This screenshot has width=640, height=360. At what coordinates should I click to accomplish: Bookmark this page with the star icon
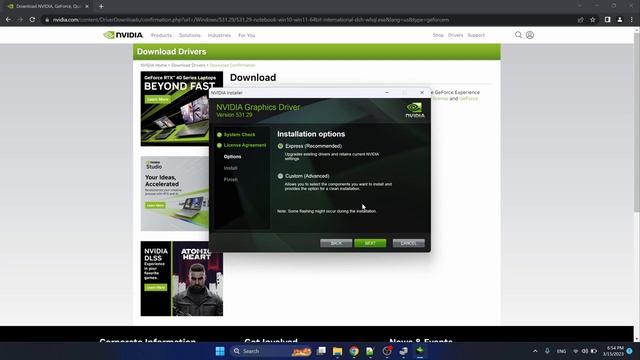click(x=593, y=20)
